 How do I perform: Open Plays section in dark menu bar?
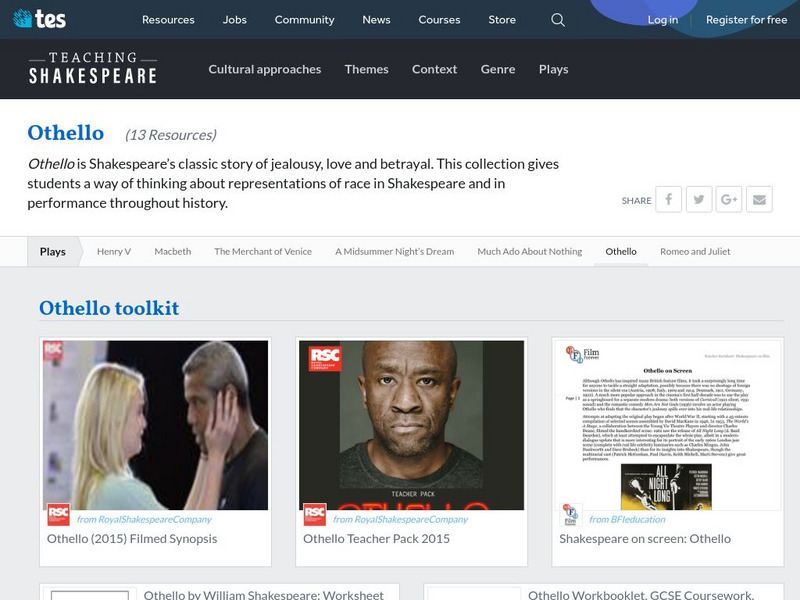click(554, 69)
